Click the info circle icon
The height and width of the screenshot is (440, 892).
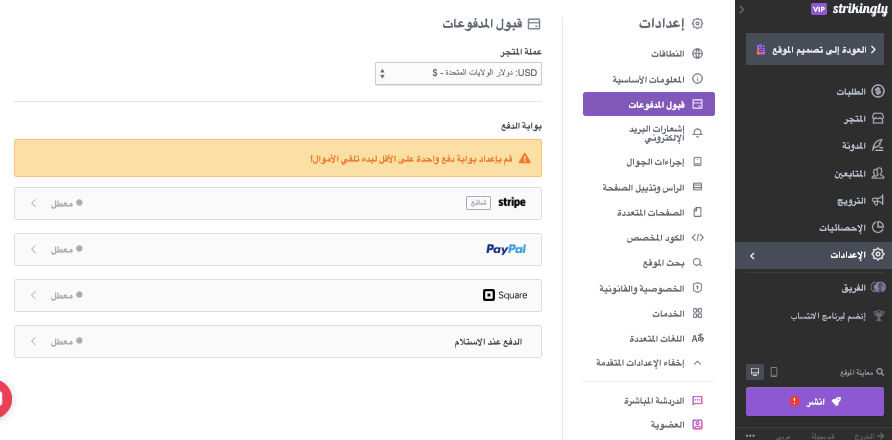[x=697, y=79]
